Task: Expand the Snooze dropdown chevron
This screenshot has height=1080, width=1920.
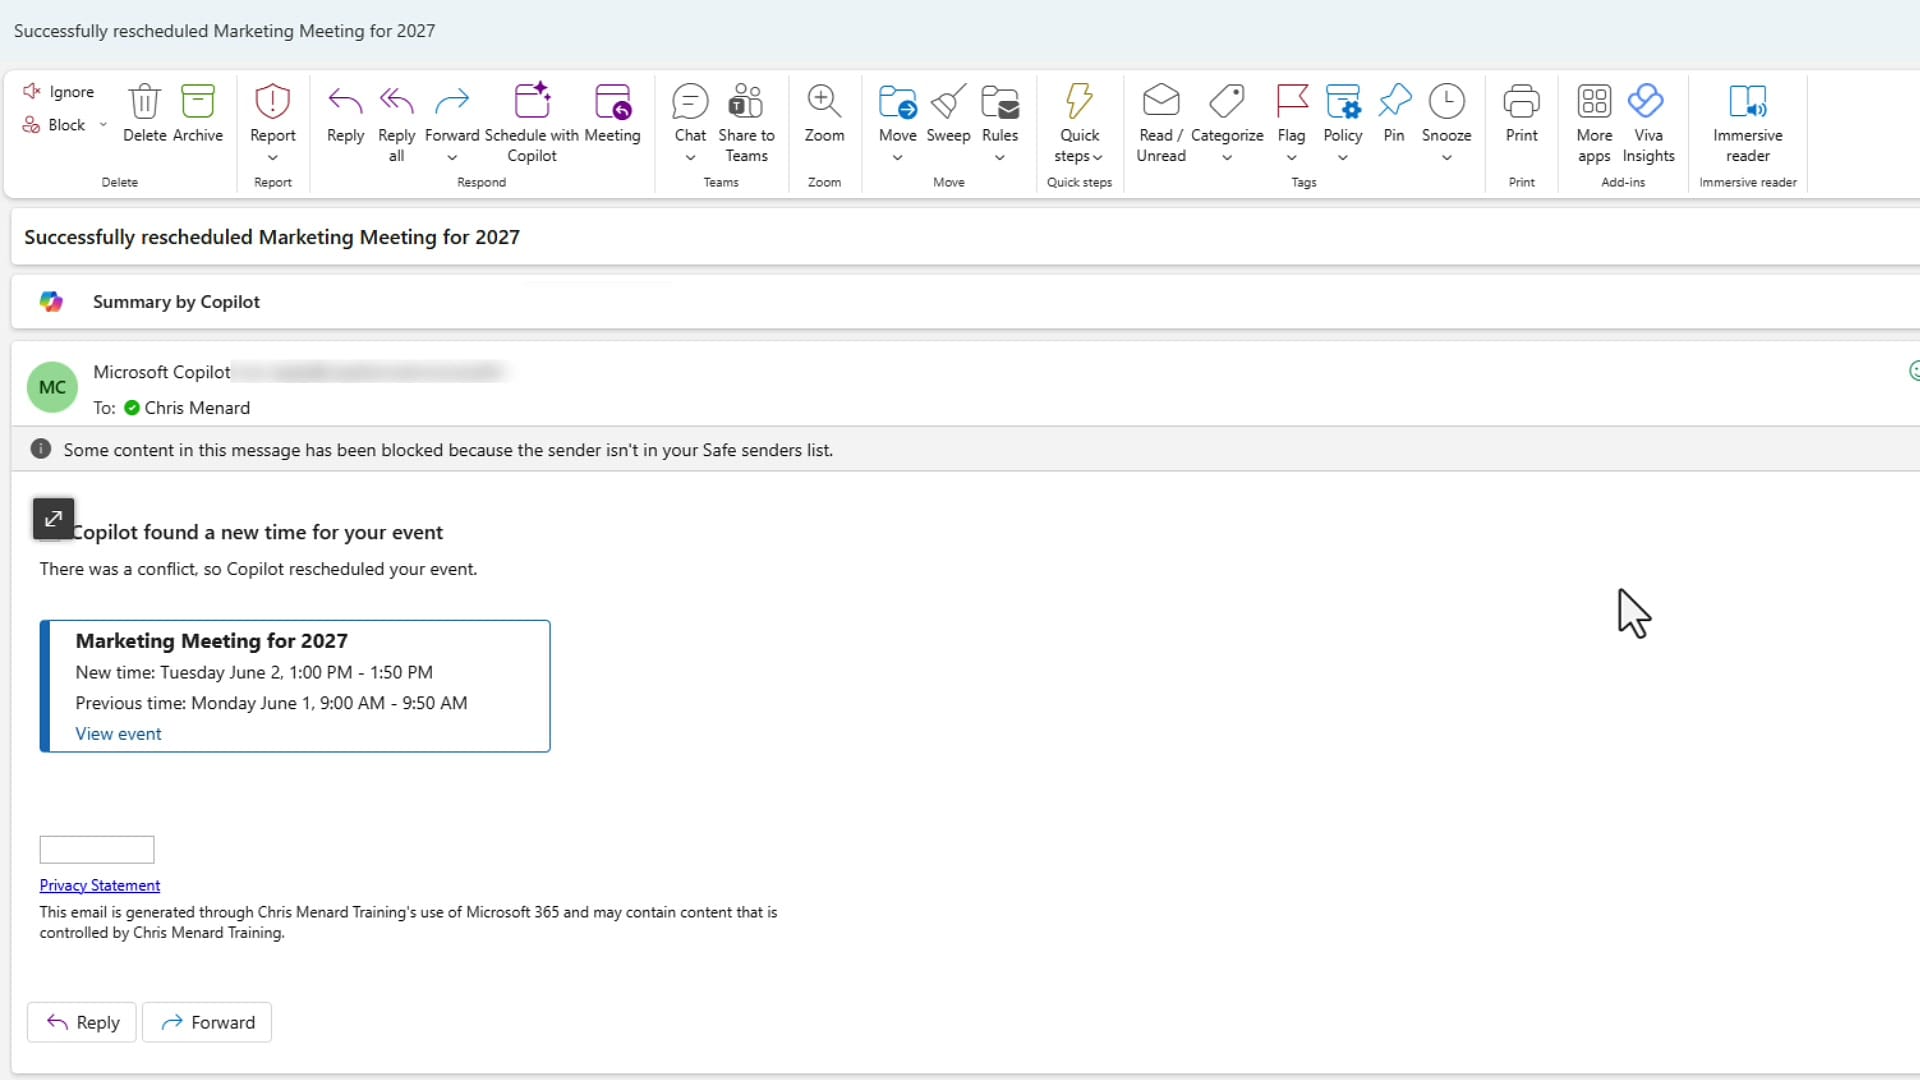Action: 1447,157
